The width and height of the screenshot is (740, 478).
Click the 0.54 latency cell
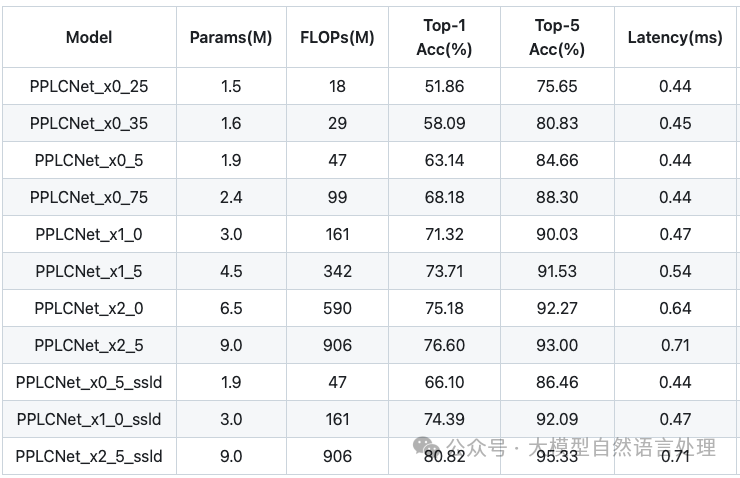[x=675, y=271]
